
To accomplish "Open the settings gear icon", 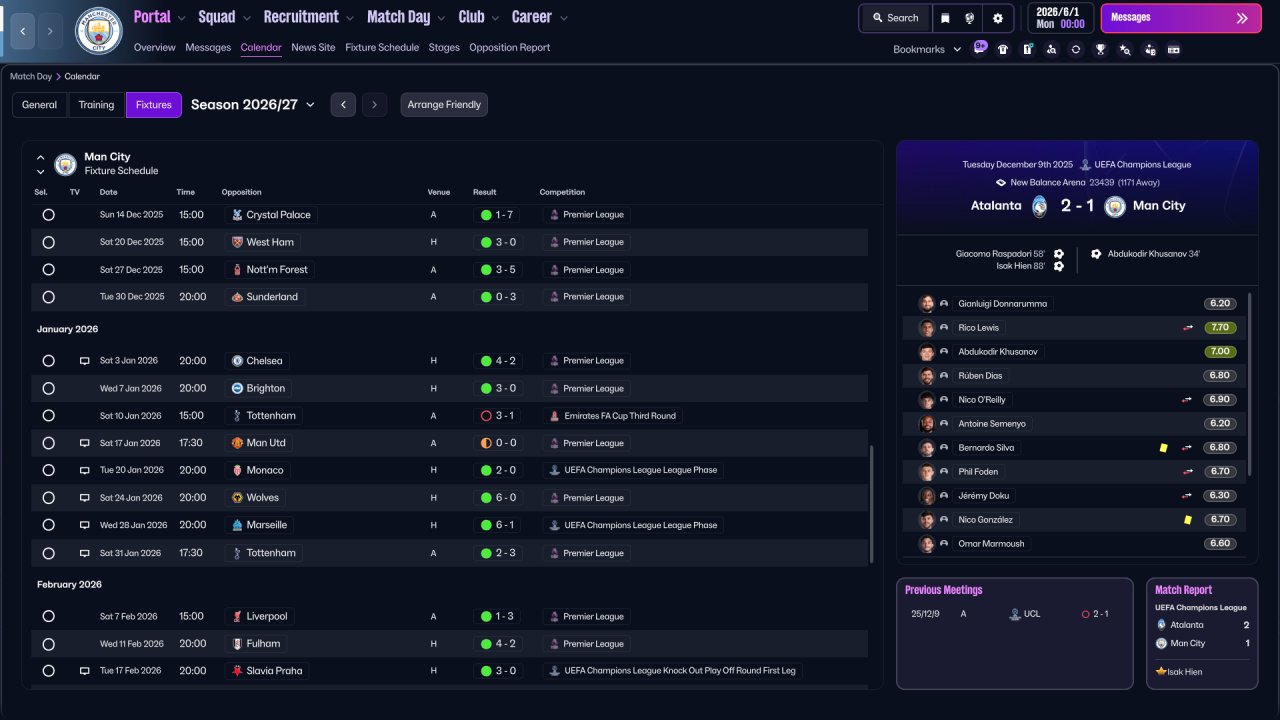I will pyautogui.click(x=997, y=18).
